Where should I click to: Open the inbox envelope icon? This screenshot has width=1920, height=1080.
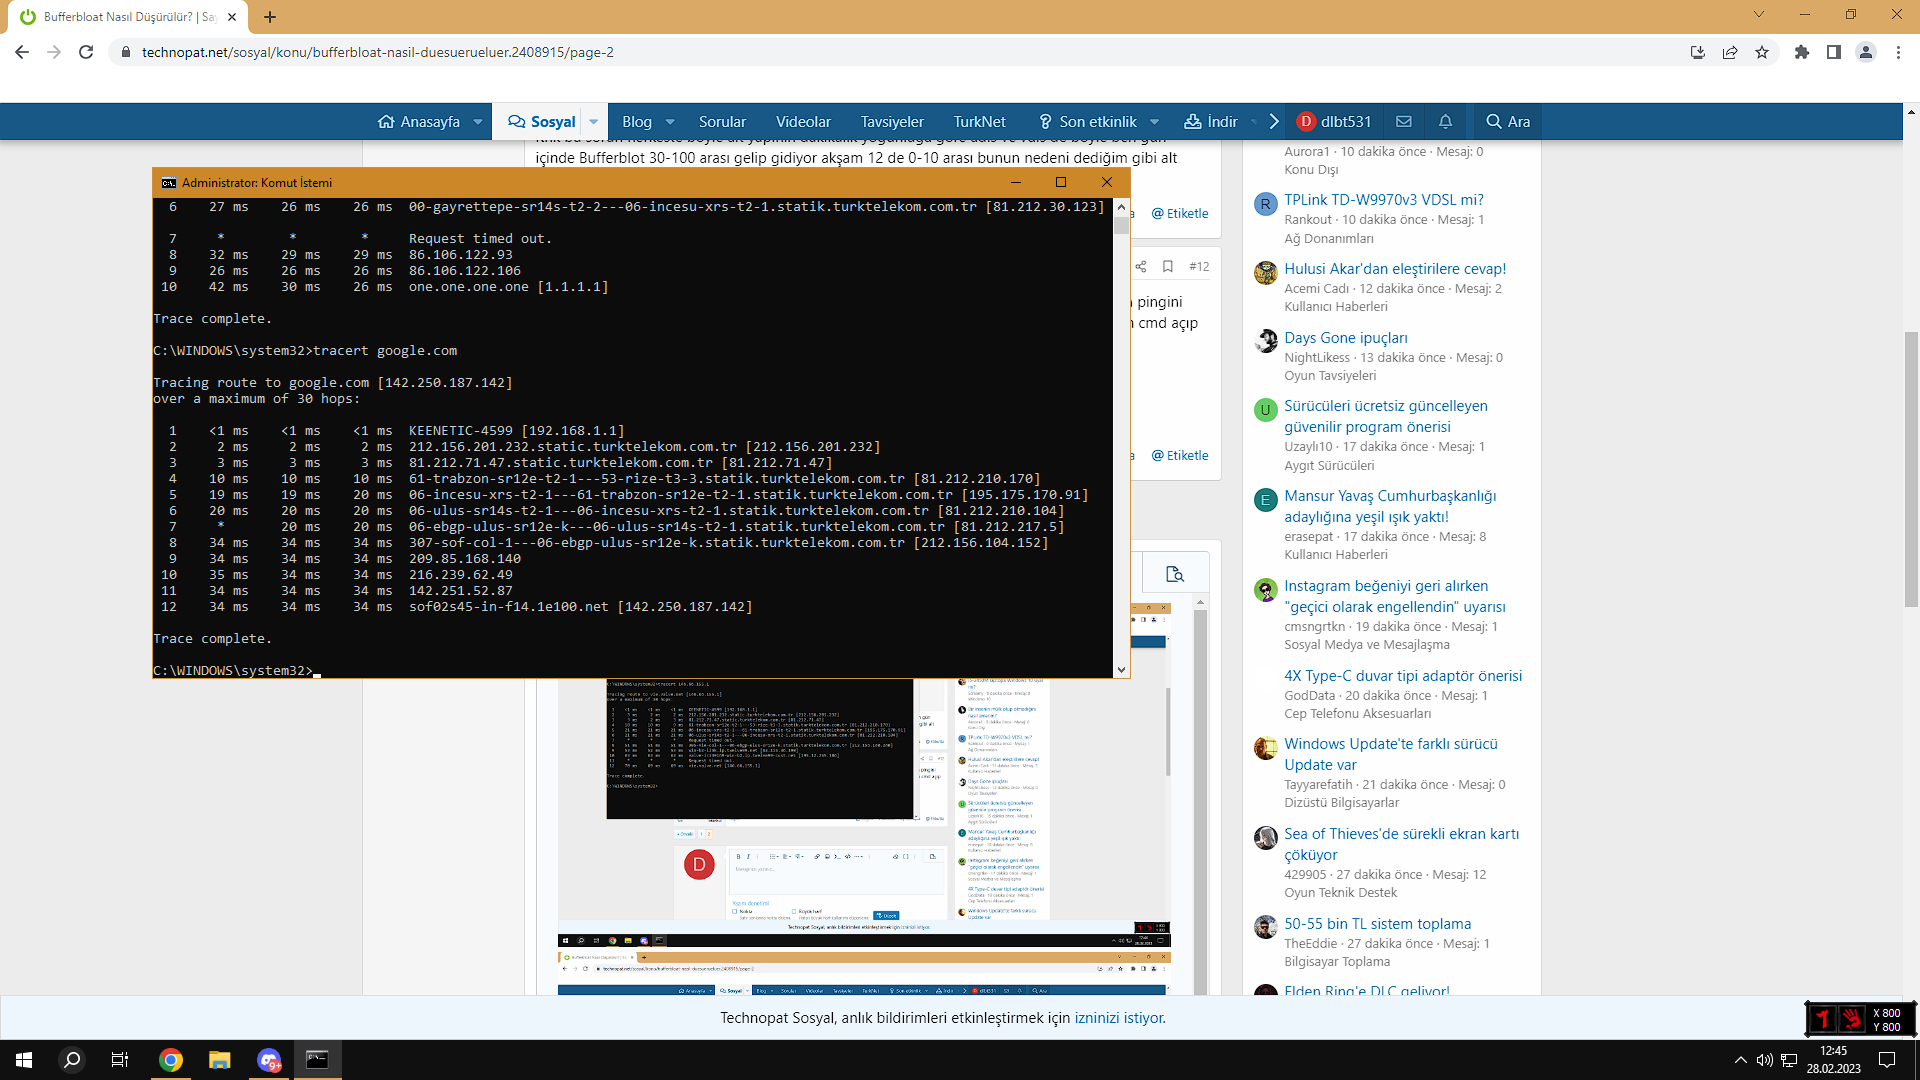1404,121
